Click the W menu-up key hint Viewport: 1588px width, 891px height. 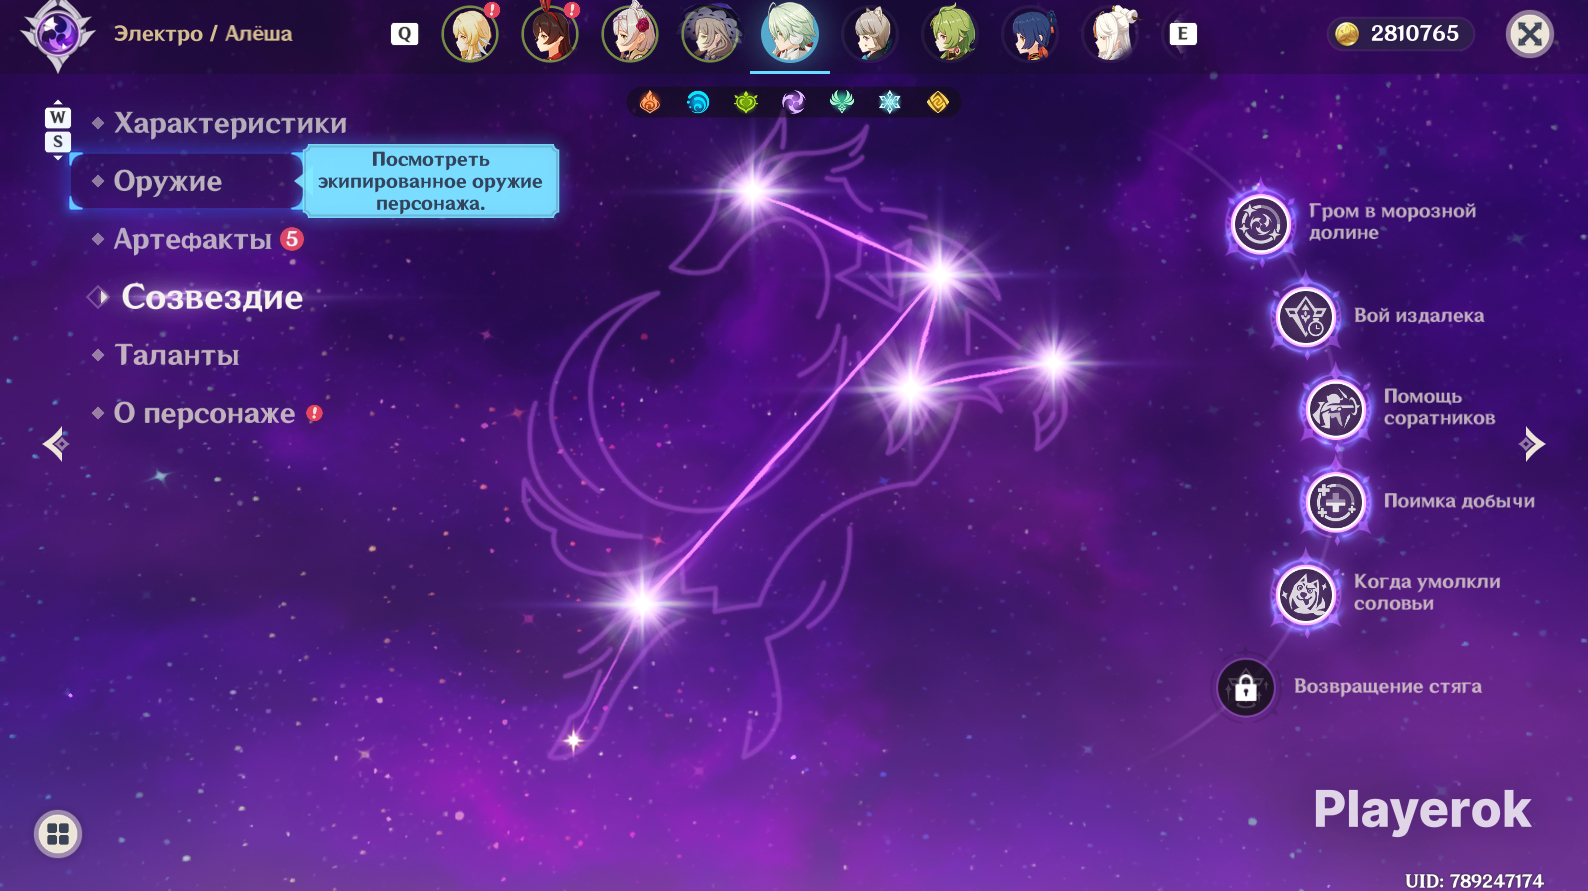58,117
